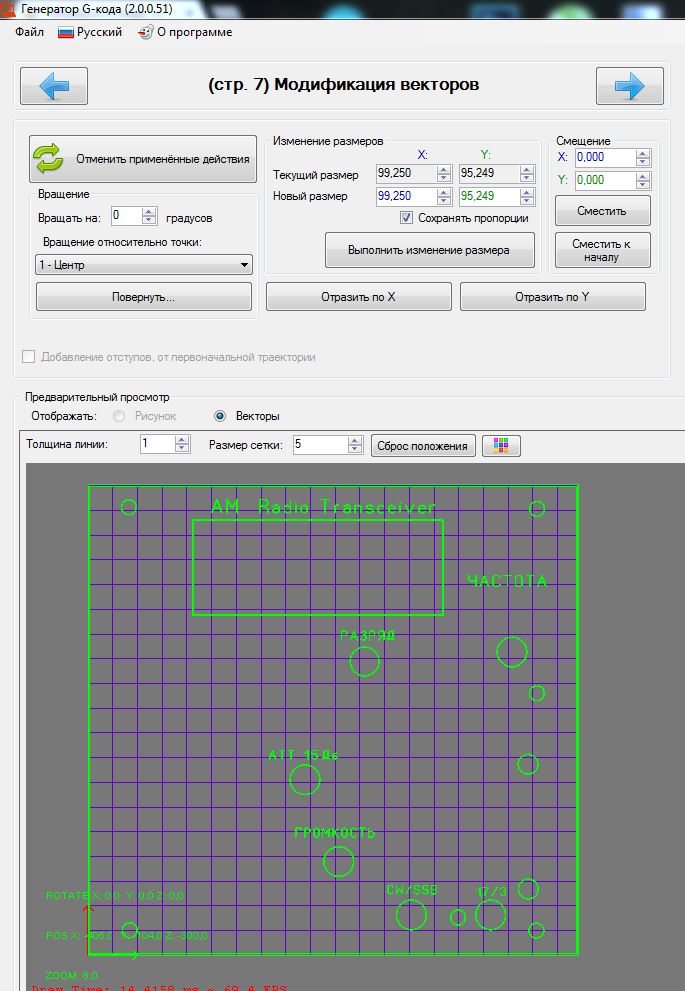685x991 pixels.
Task: Toggle Добавление отступов checkbox
Action: [x=28, y=356]
